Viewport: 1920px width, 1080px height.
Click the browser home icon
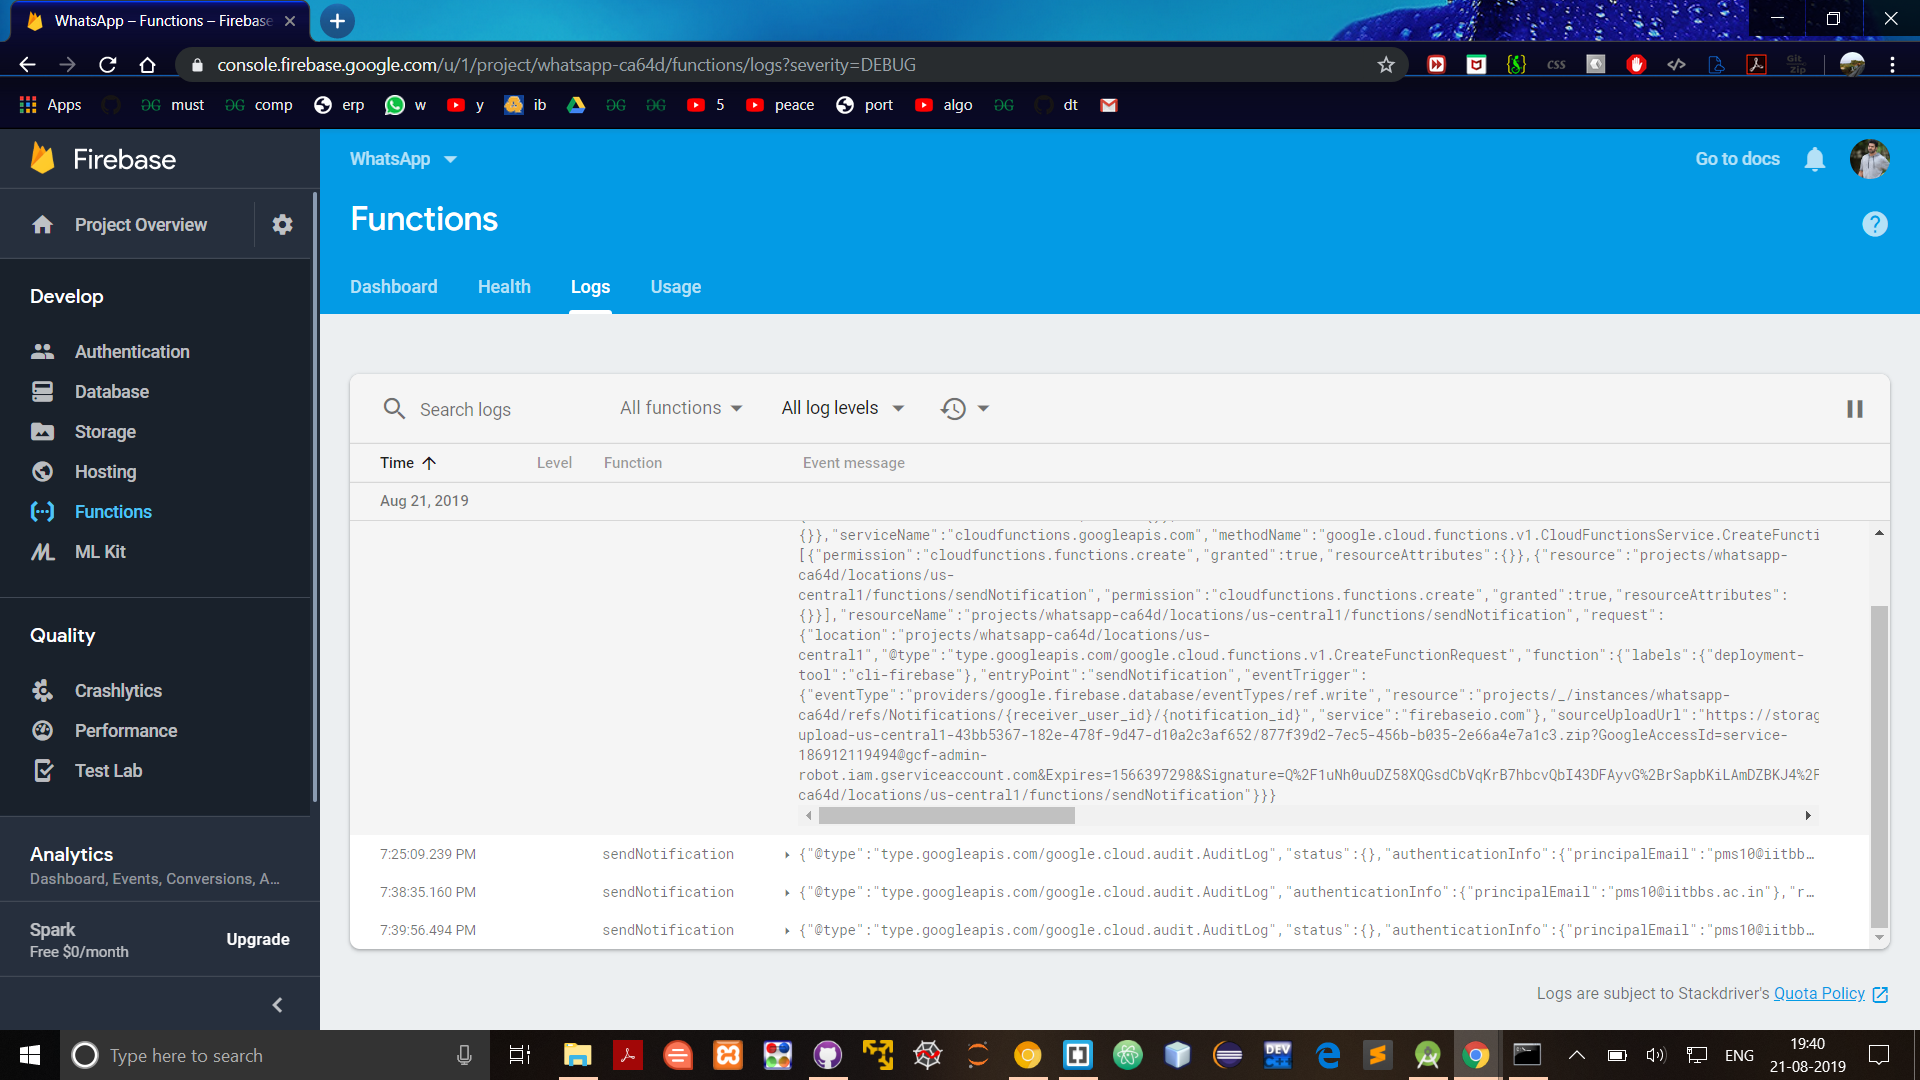tap(147, 65)
